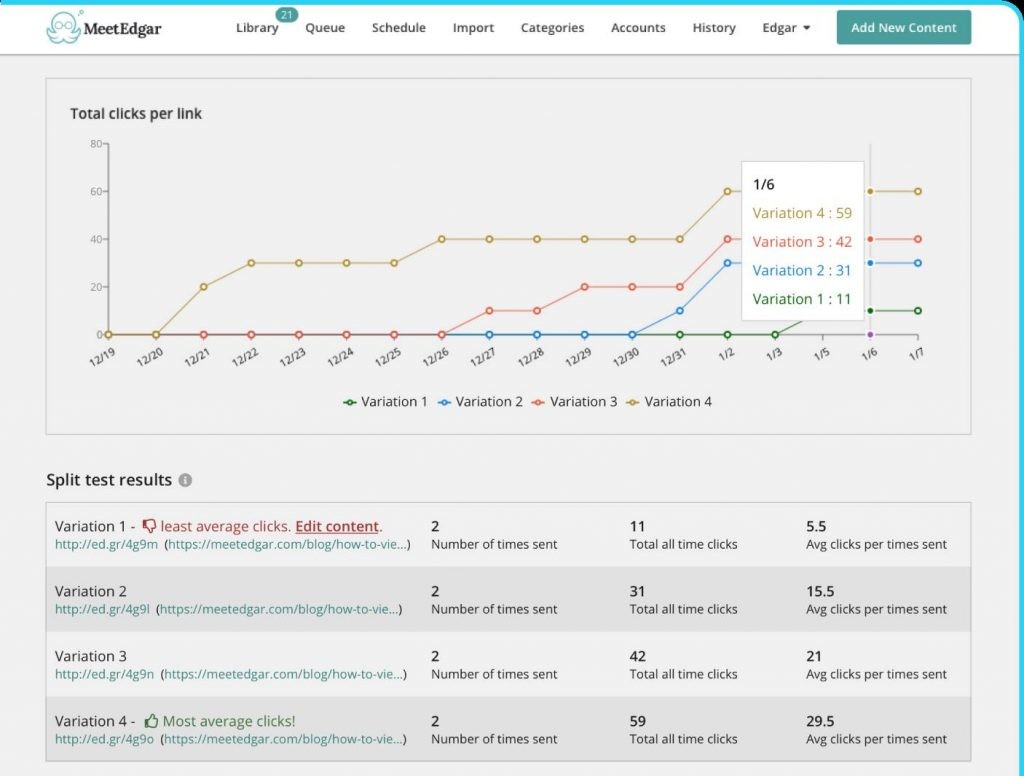Open the Categories page
This screenshot has height=776, width=1024.
[552, 28]
